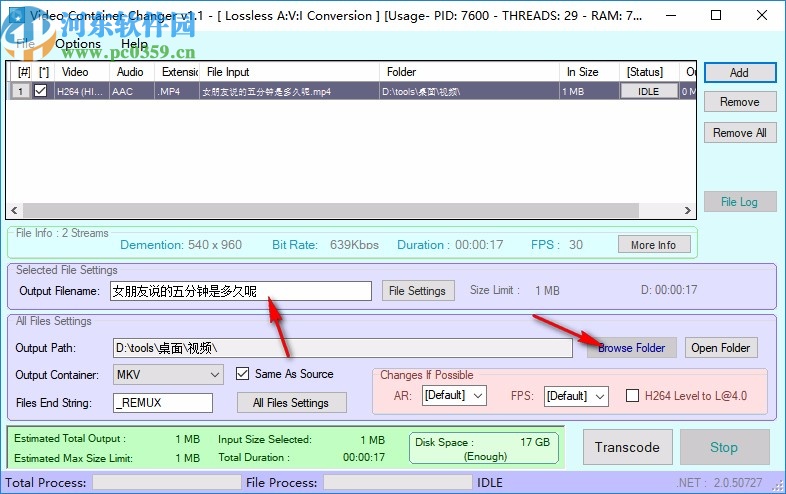Click the AAC audio cell
The image size is (786, 494).
pos(132,91)
